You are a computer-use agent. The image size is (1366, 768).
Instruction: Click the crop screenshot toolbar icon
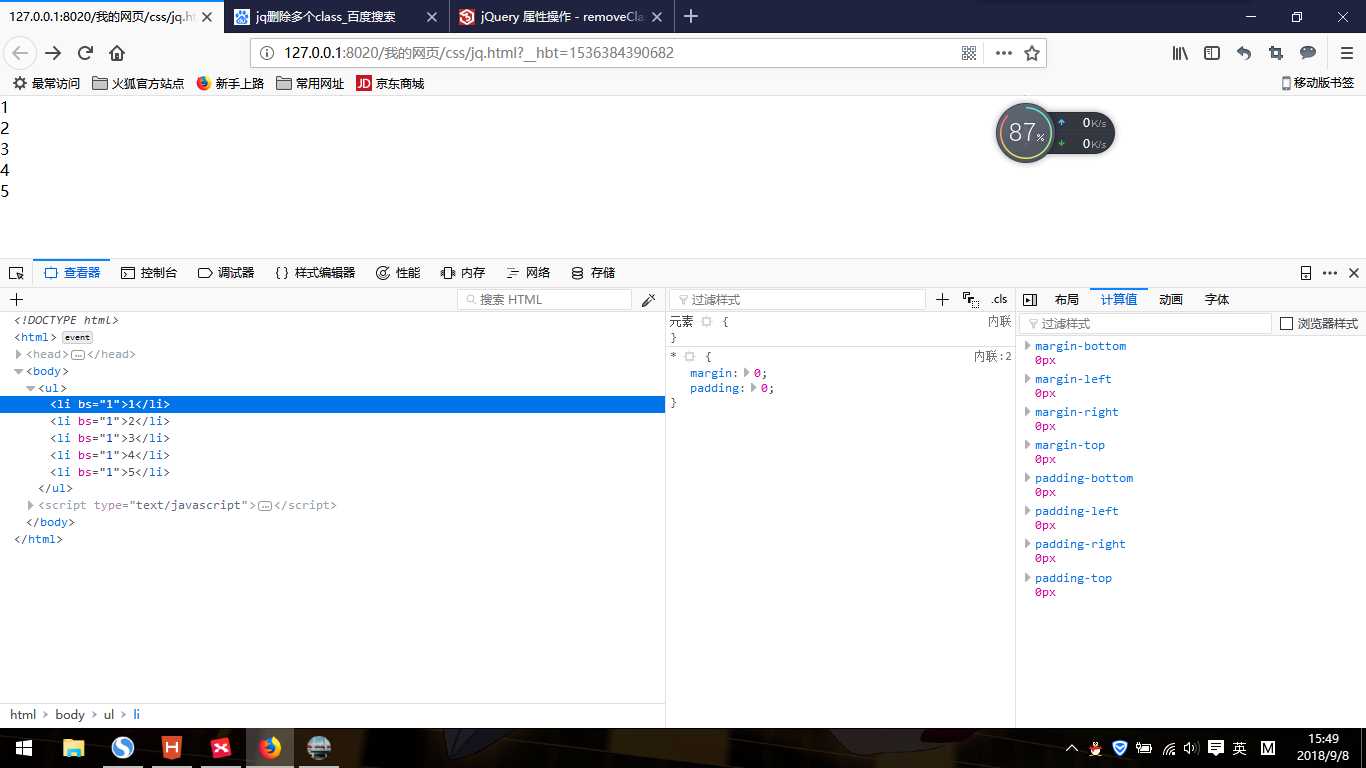coord(1276,53)
